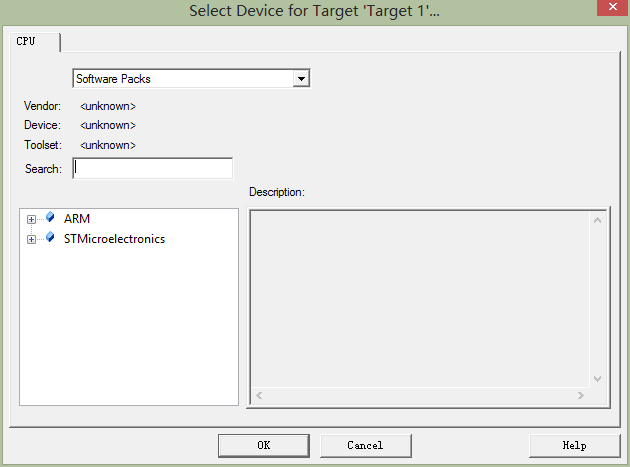Screen dimensions: 630x467
Task: Expand the ARM vendor node
Action: point(31,219)
